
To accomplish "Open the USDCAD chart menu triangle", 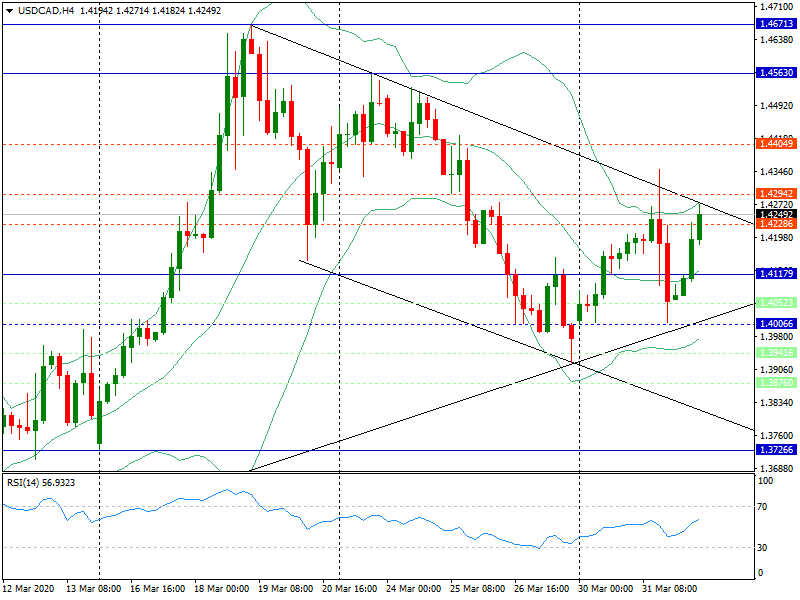I will [9, 11].
